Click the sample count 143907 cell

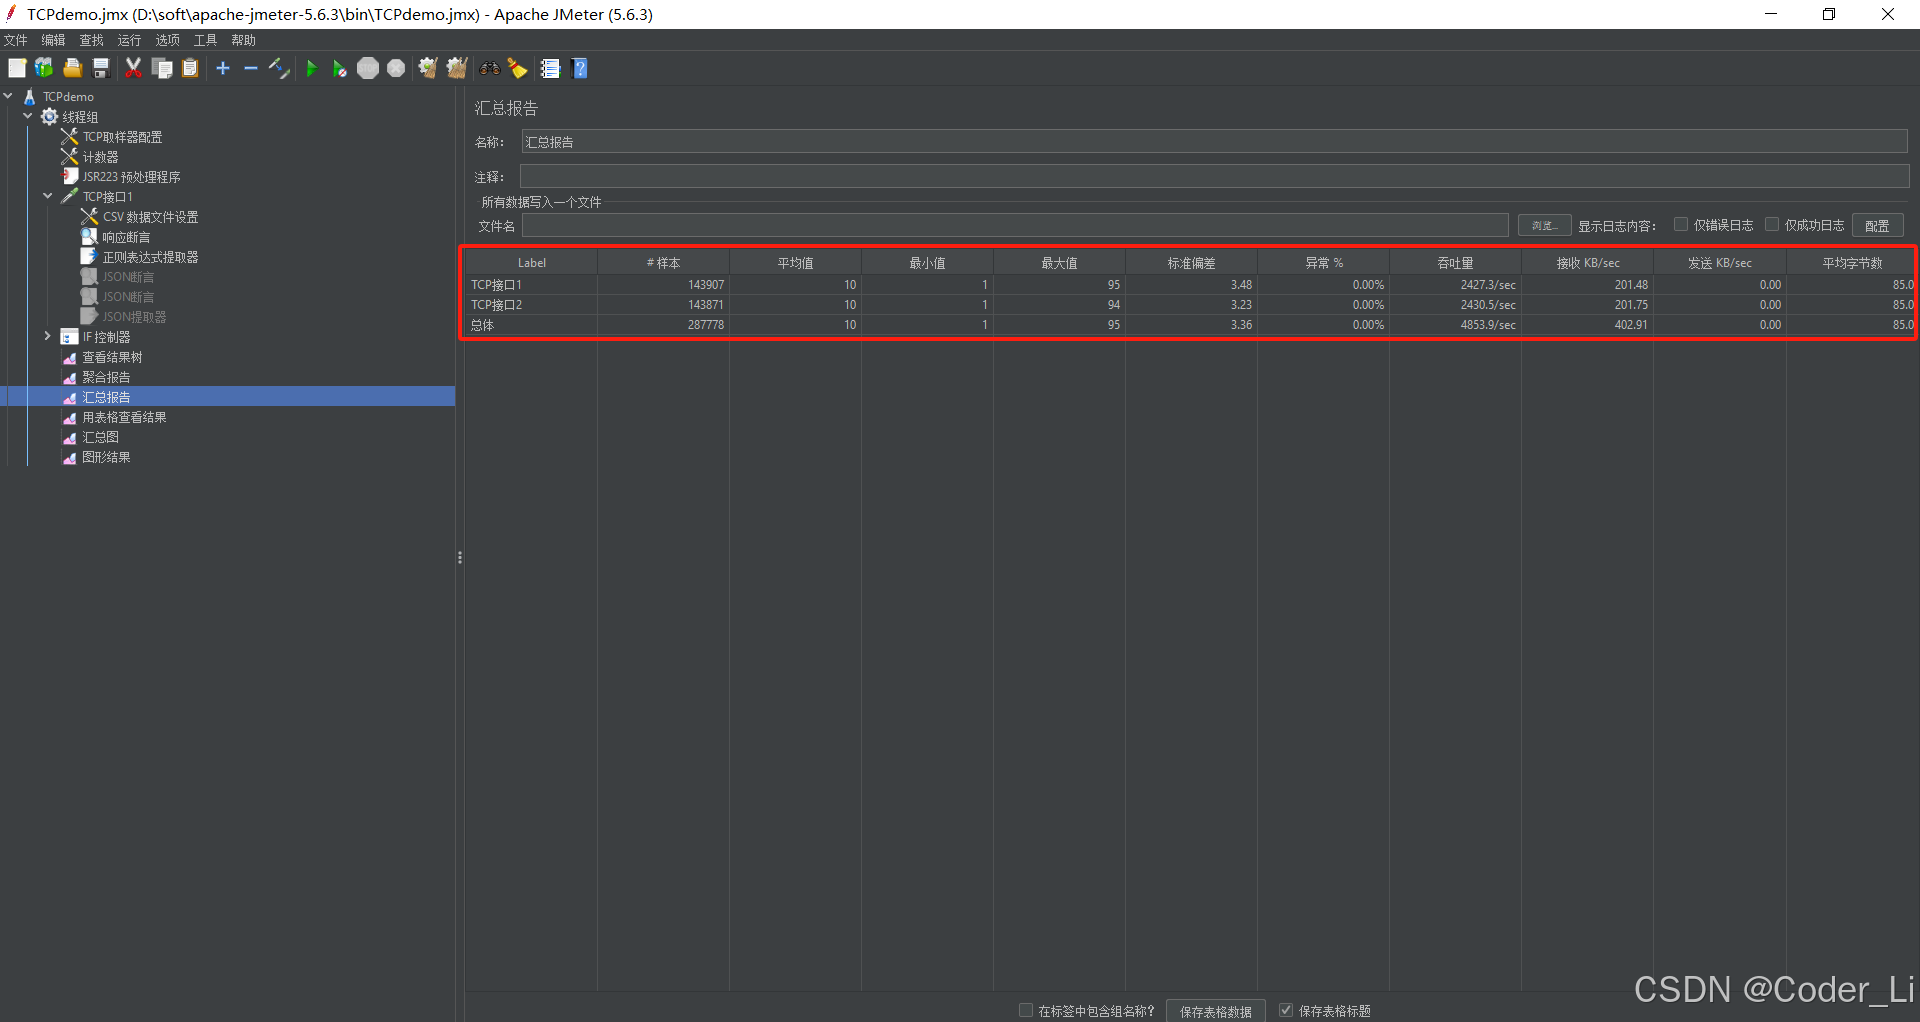(663, 285)
